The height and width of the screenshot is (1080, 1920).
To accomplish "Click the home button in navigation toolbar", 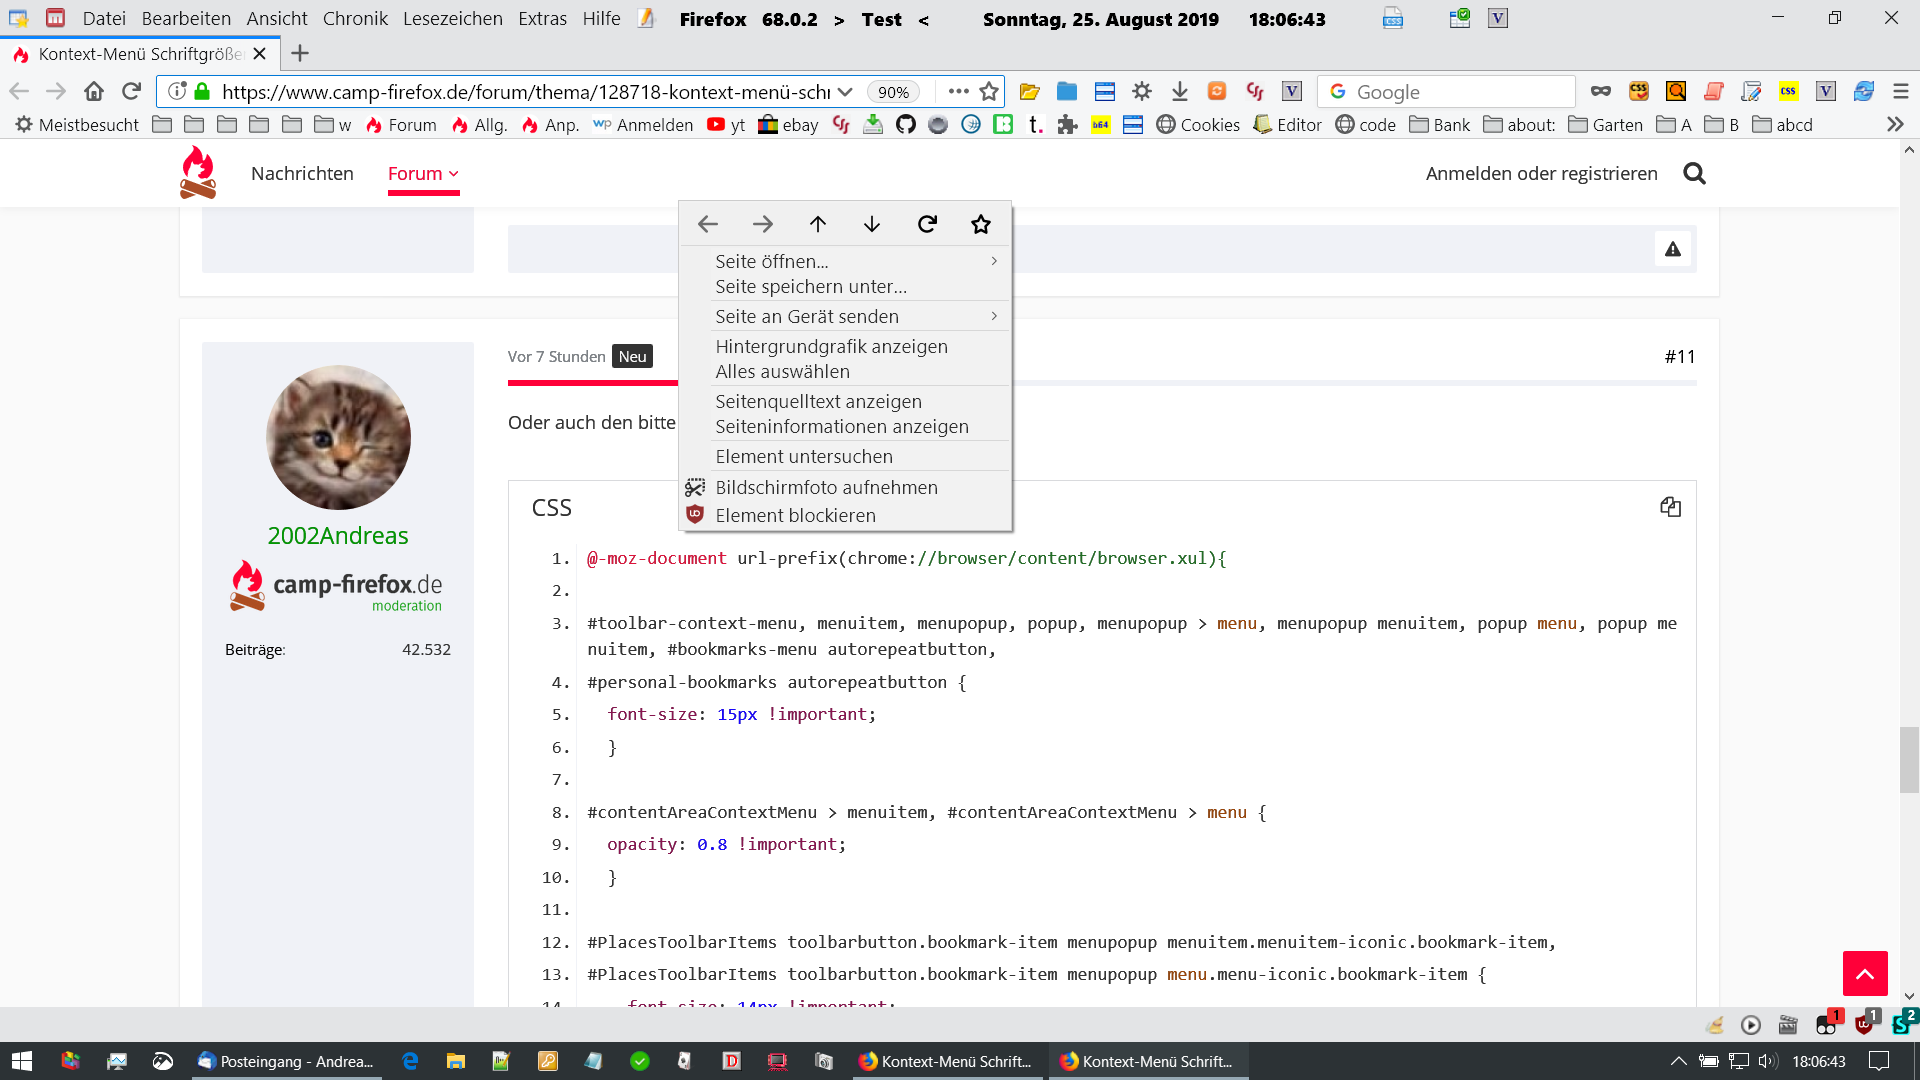I will coord(94,92).
